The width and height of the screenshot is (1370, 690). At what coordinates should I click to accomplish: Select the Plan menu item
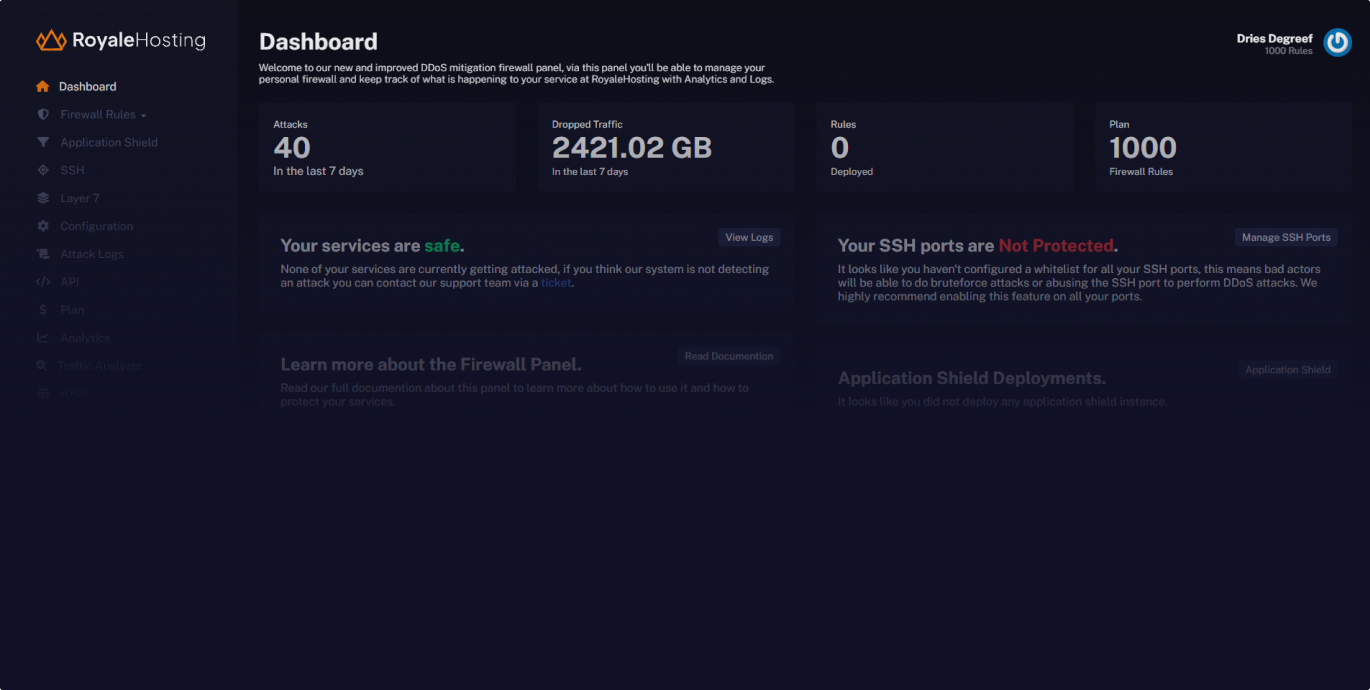pos(72,311)
